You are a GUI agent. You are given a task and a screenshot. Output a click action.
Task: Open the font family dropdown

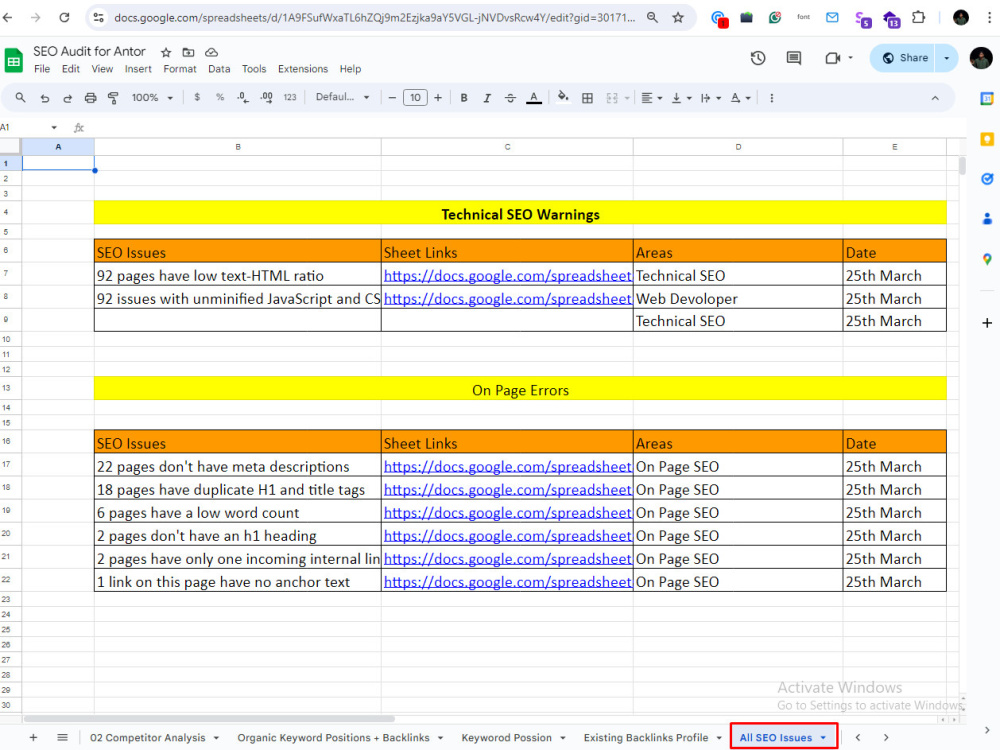pos(342,97)
